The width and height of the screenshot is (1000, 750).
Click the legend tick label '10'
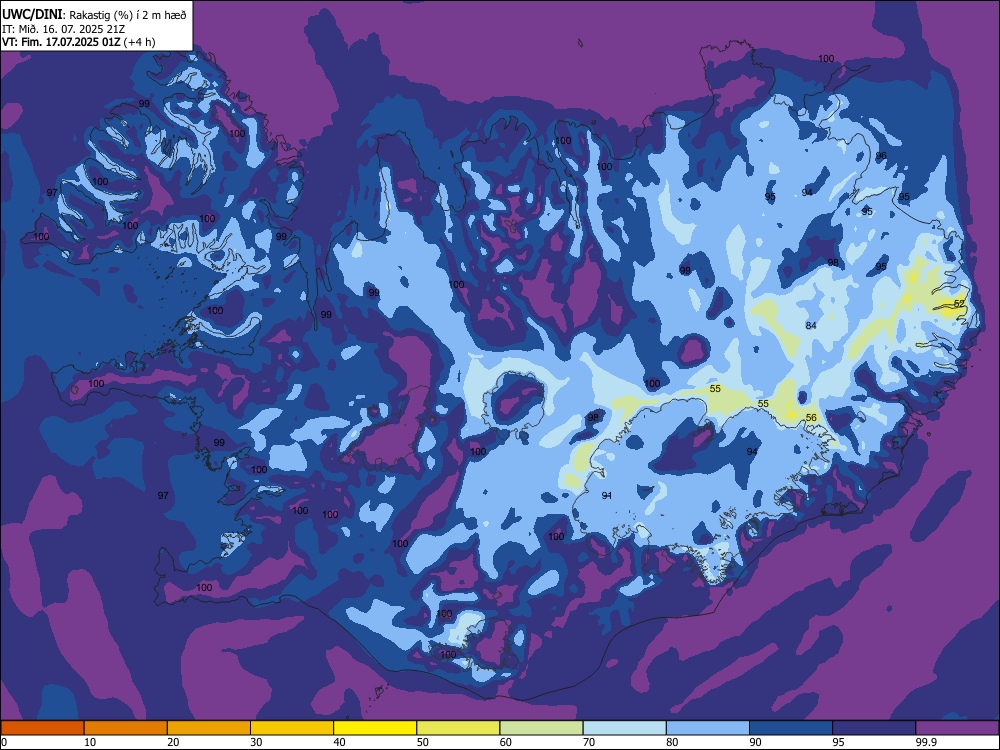click(90, 742)
